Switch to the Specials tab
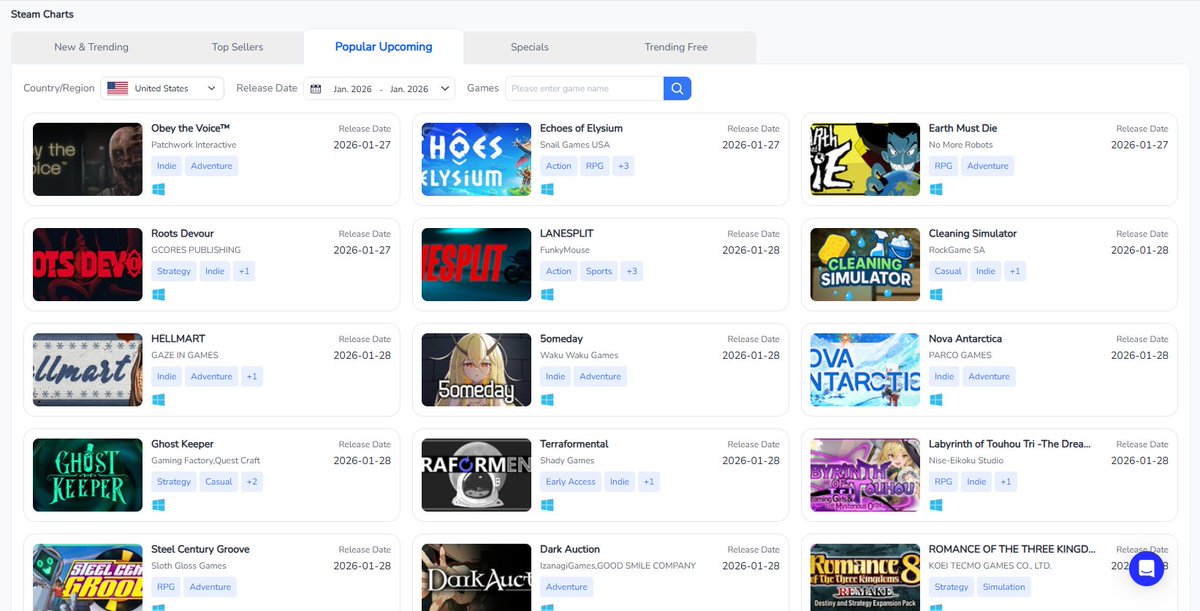 coord(529,47)
